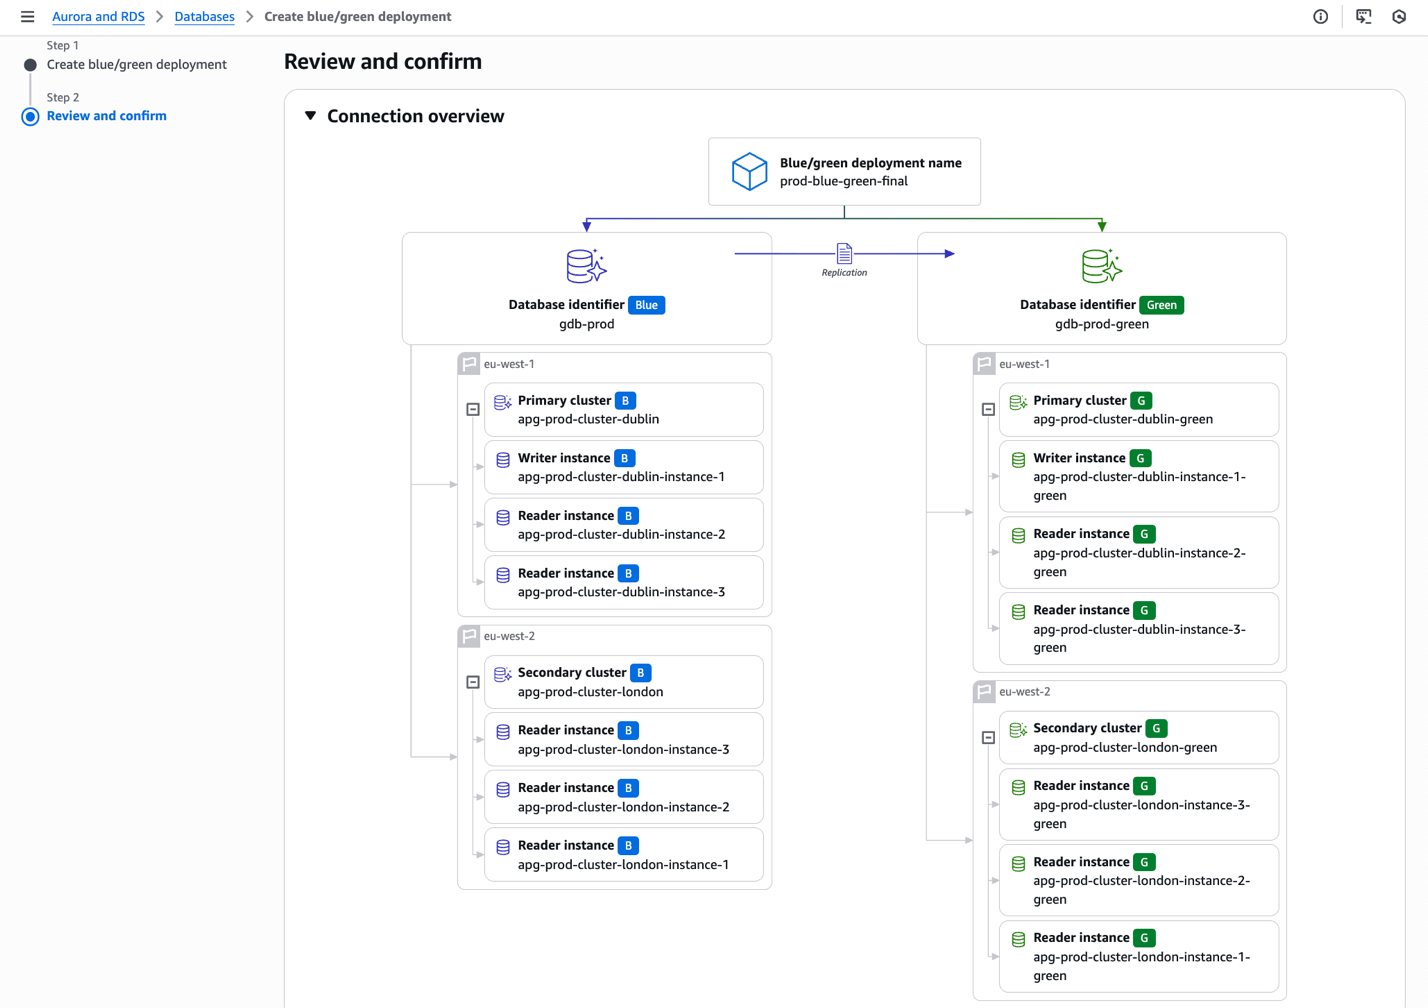Click the green database identifier icon

click(1101, 267)
